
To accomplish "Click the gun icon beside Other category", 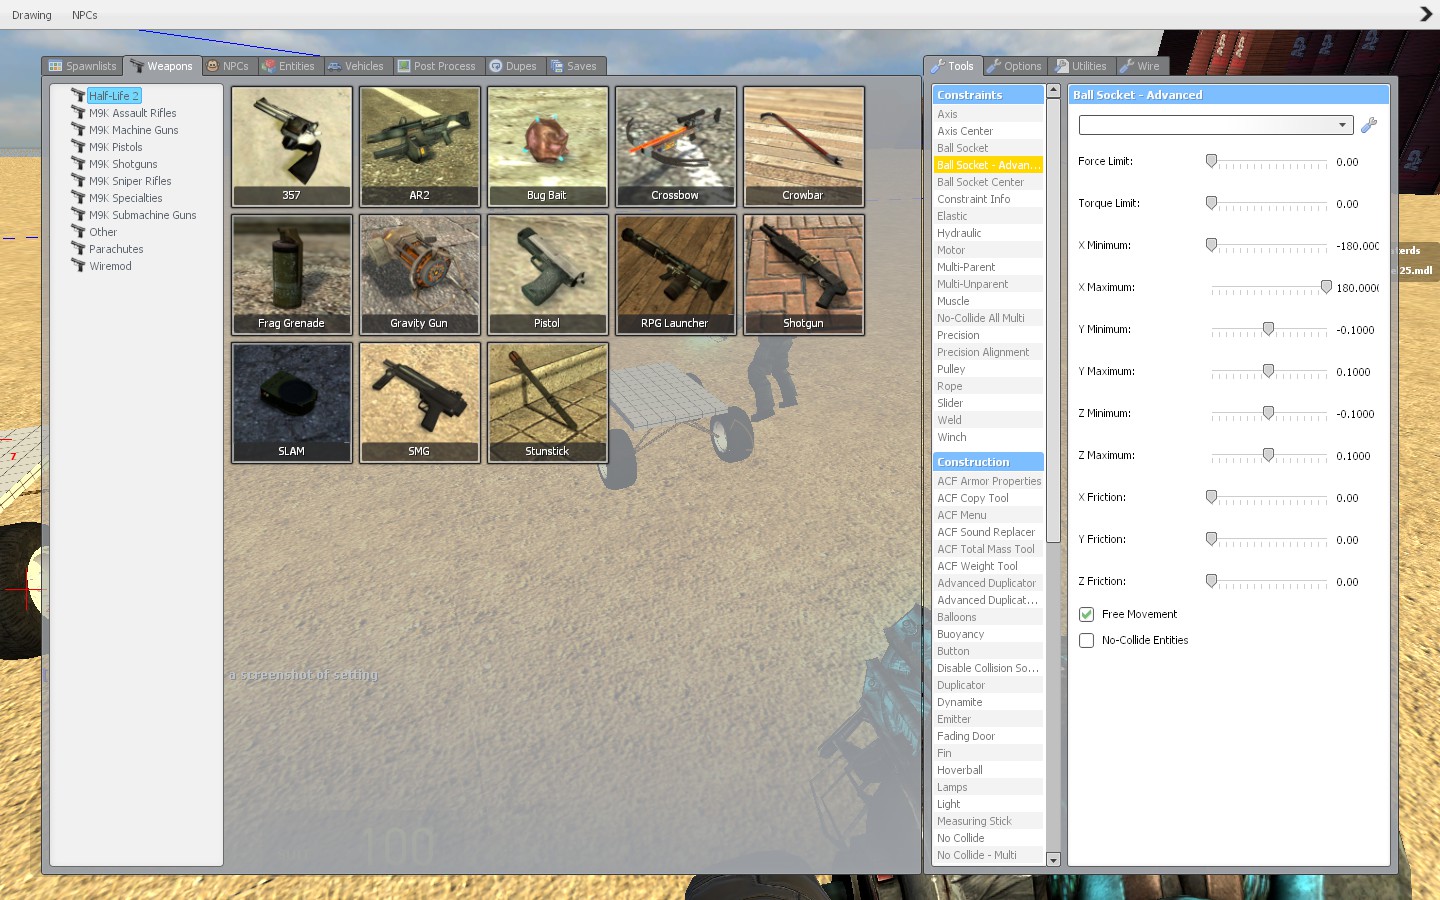I will 78,232.
